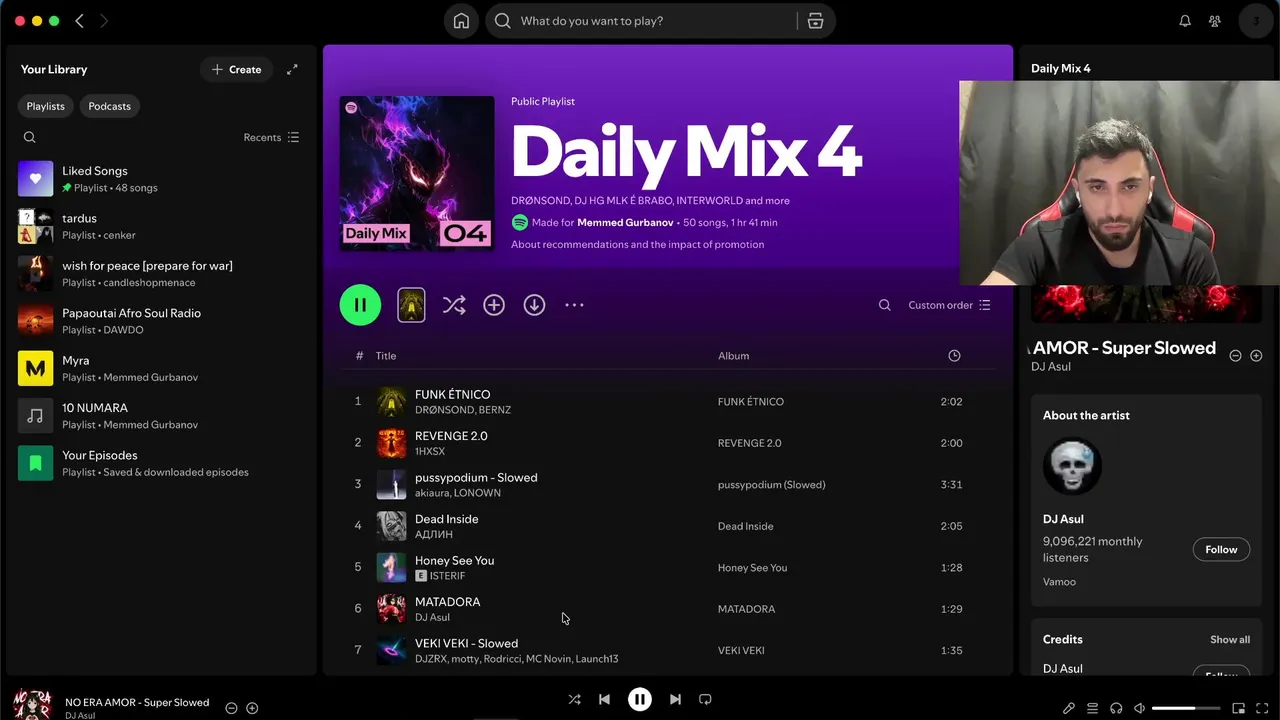The height and width of the screenshot is (720, 1280).
Task: Open the MATADORA album link
Action: point(746,609)
